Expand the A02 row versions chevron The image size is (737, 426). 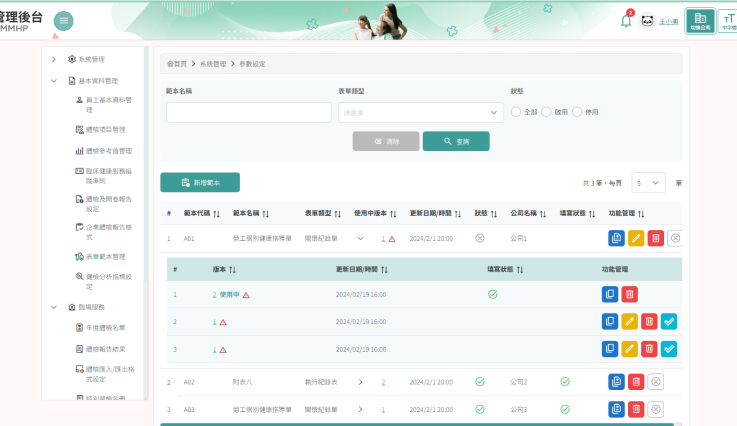(x=361, y=382)
